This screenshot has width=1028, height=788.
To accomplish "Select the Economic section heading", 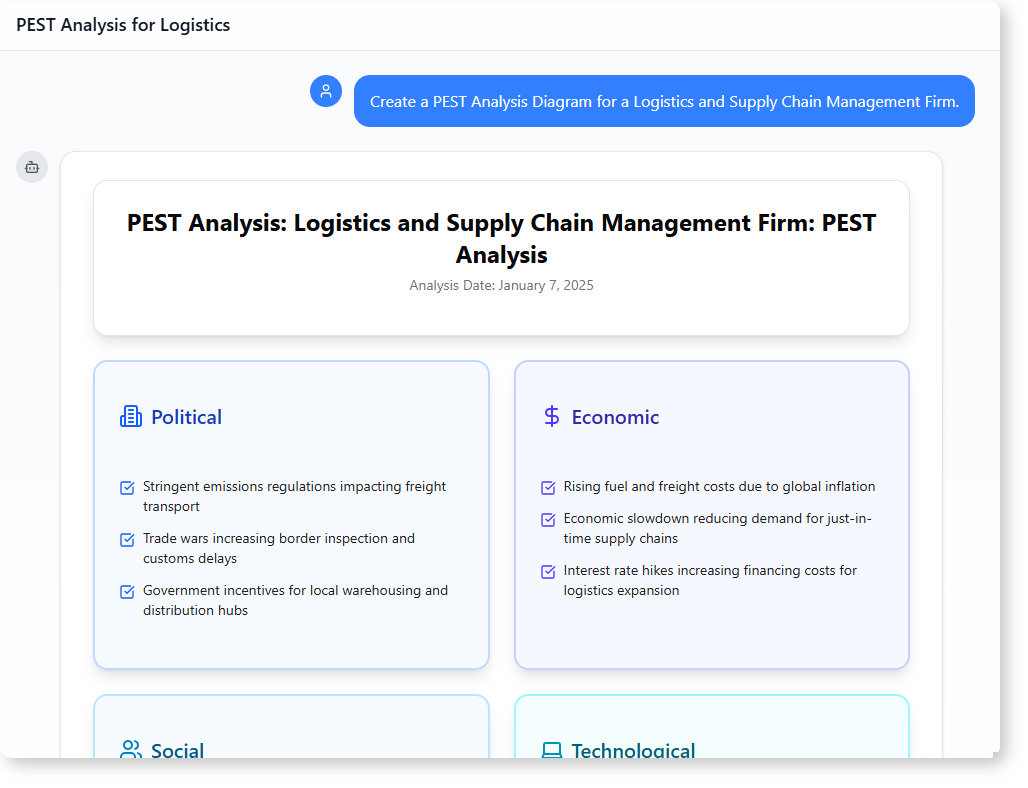I will (x=615, y=417).
